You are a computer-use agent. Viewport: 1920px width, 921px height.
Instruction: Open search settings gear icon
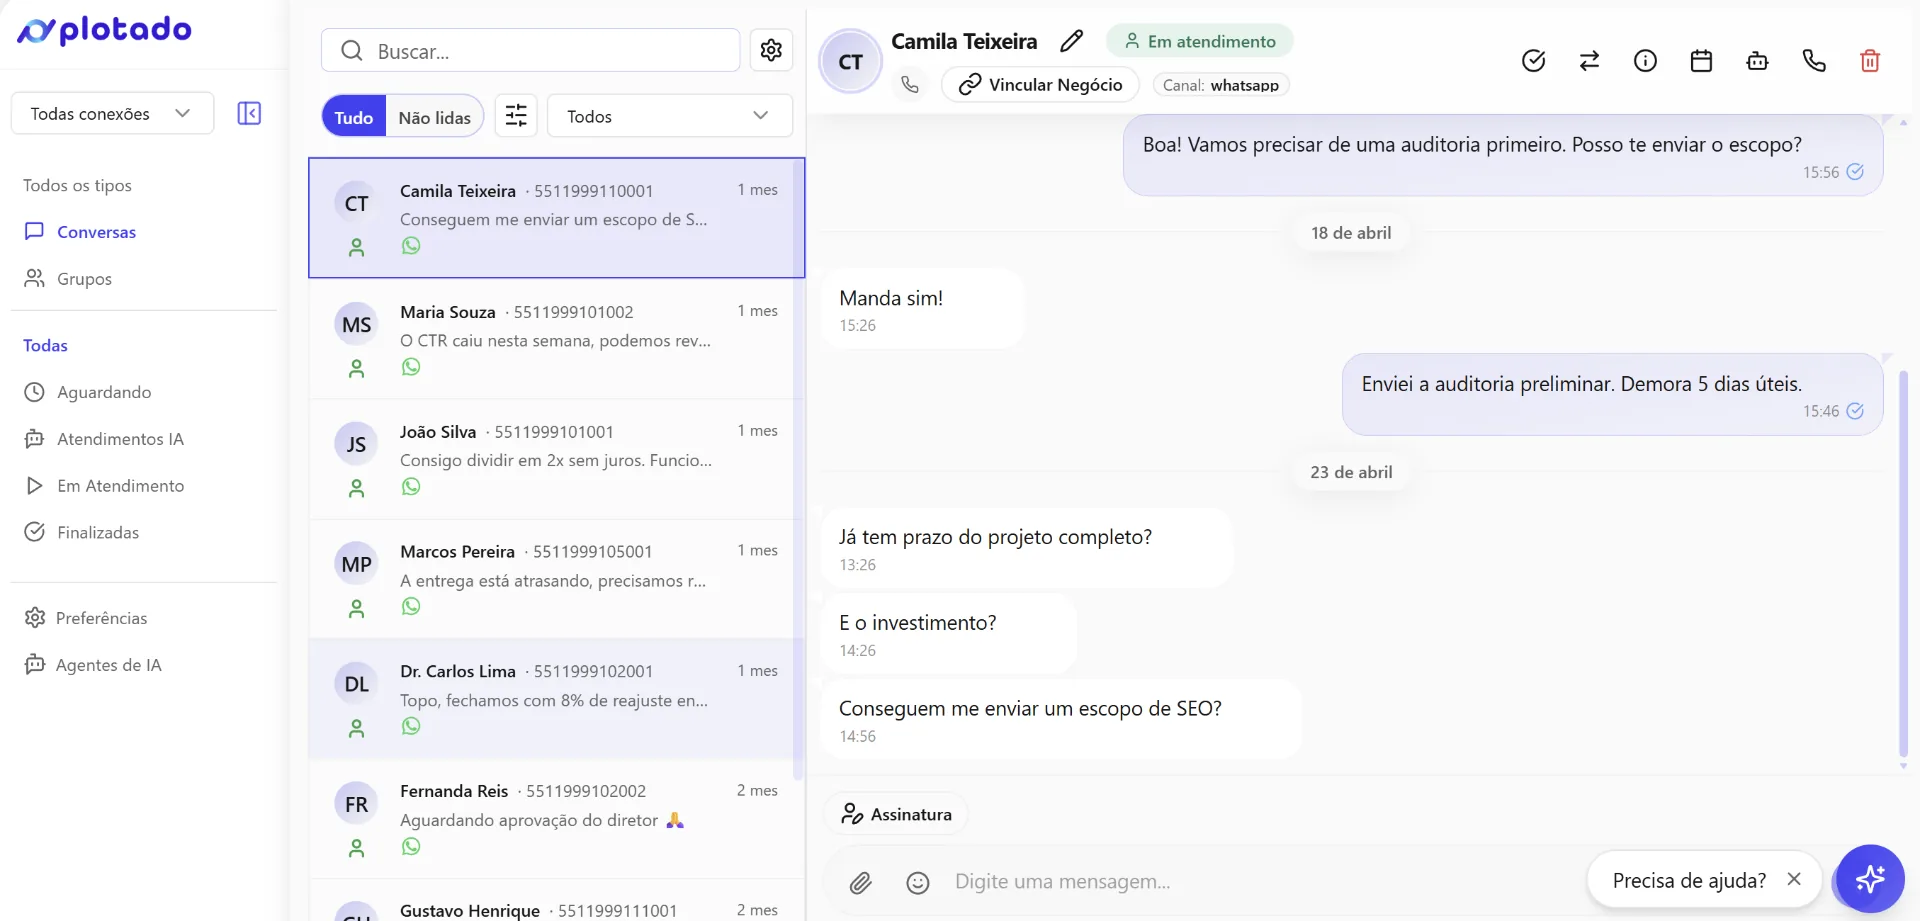pyautogui.click(x=771, y=50)
